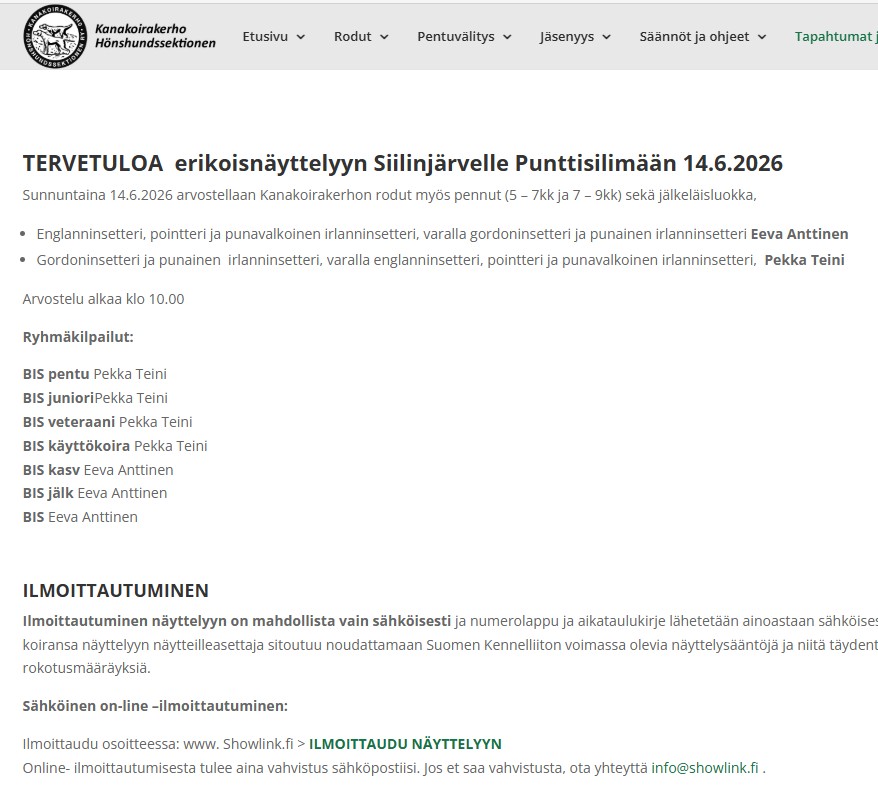
Task: Follow the ILMOITTAUDU NÄYTTELYYN link
Action: point(405,744)
